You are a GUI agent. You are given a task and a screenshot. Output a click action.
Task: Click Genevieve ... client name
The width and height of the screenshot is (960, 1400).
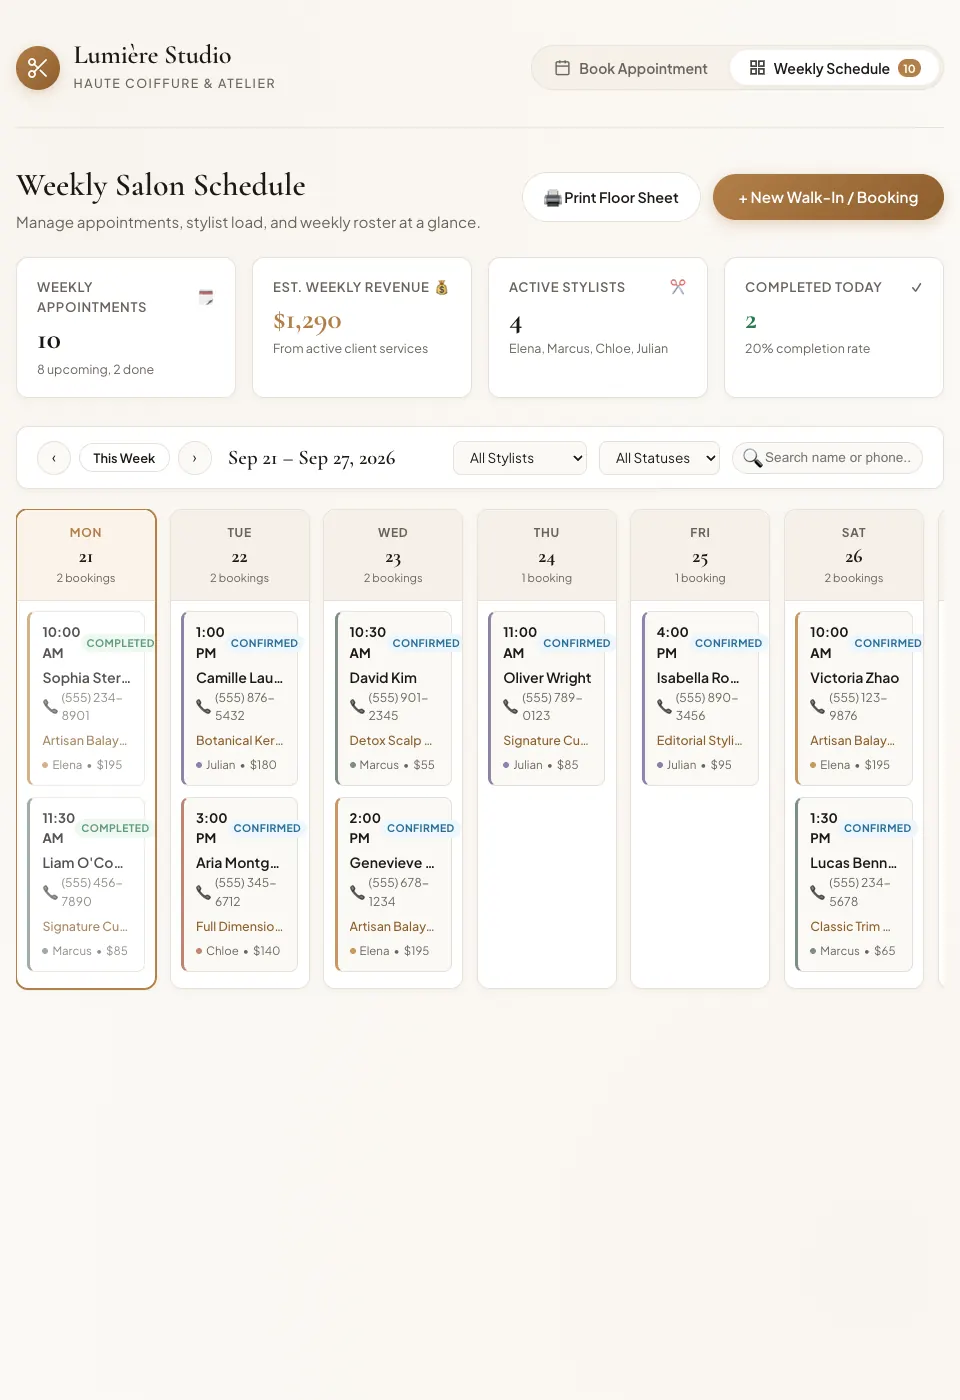[392, 863]
